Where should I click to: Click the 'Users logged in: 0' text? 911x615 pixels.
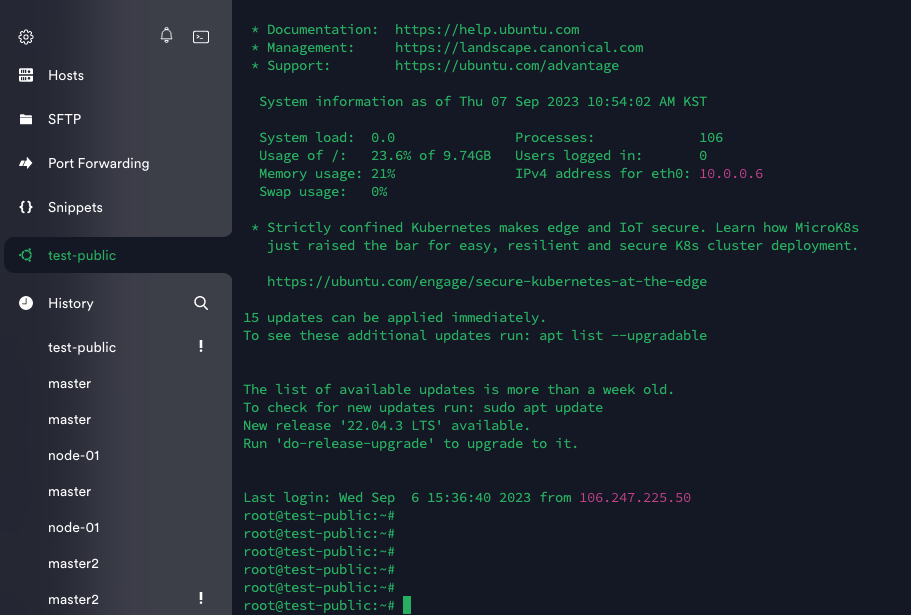(611, 156)
